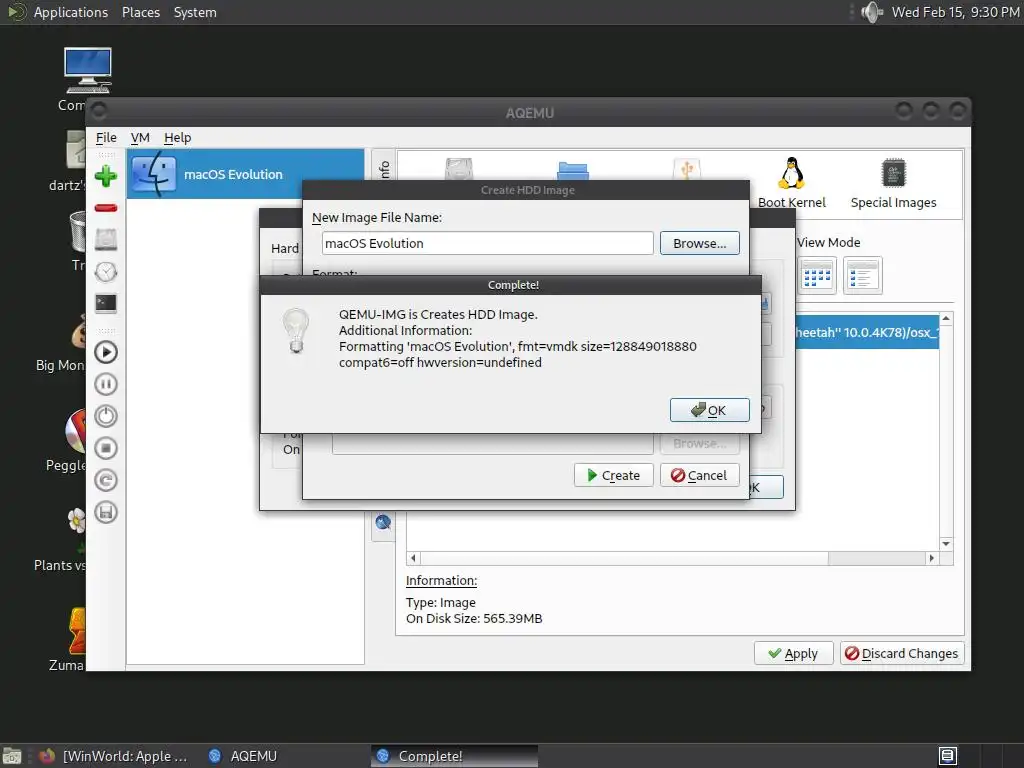Click the clock icon in AQEMU toolbar
Screen dimensions: 1024x768
click(x=106, y=272)
